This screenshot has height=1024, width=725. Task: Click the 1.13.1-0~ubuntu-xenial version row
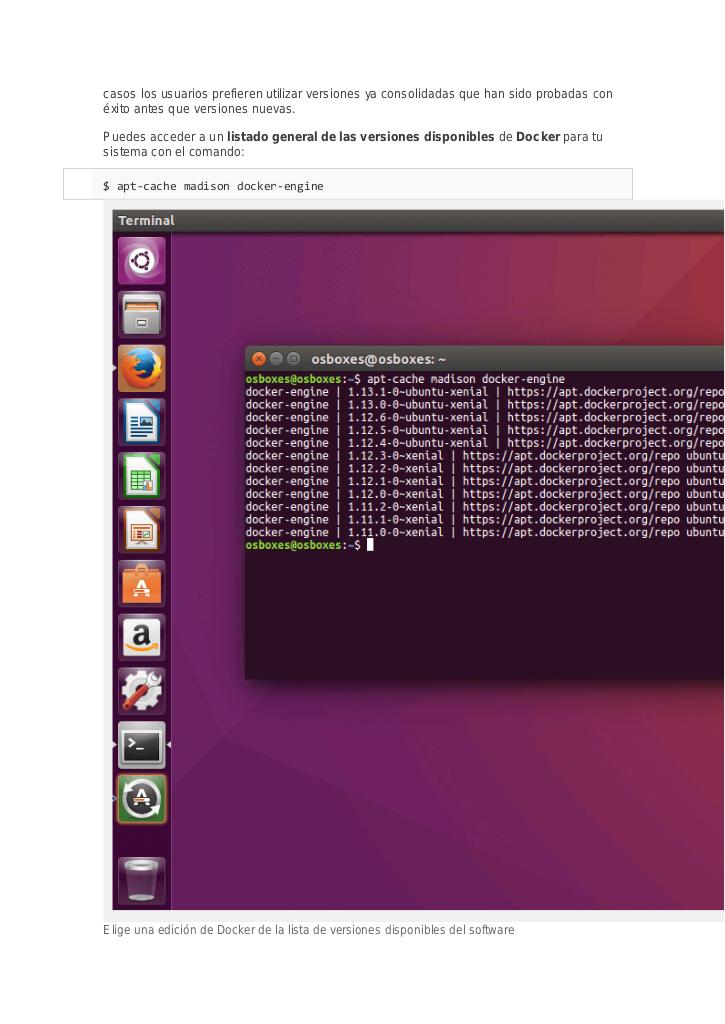tap(484, 392)
